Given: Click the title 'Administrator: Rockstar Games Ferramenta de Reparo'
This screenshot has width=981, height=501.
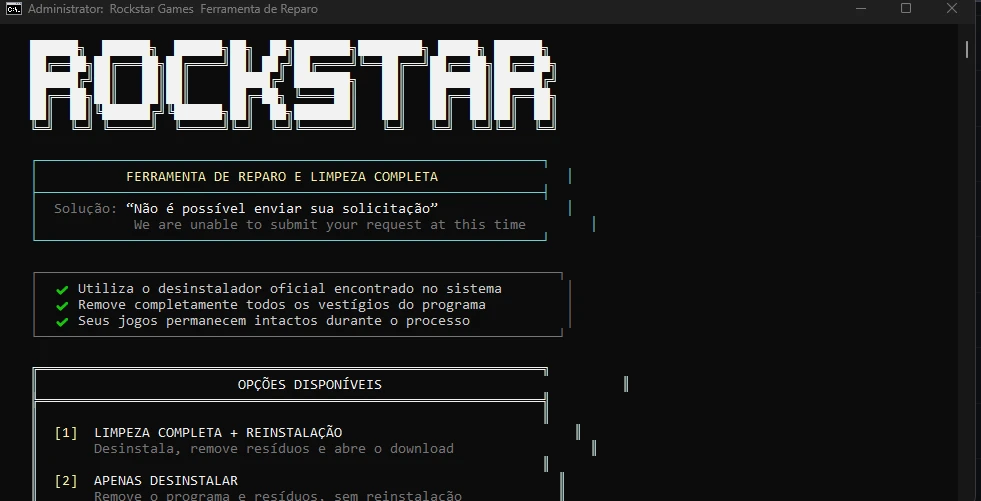Looking at the screenshot, I should 173,9.
